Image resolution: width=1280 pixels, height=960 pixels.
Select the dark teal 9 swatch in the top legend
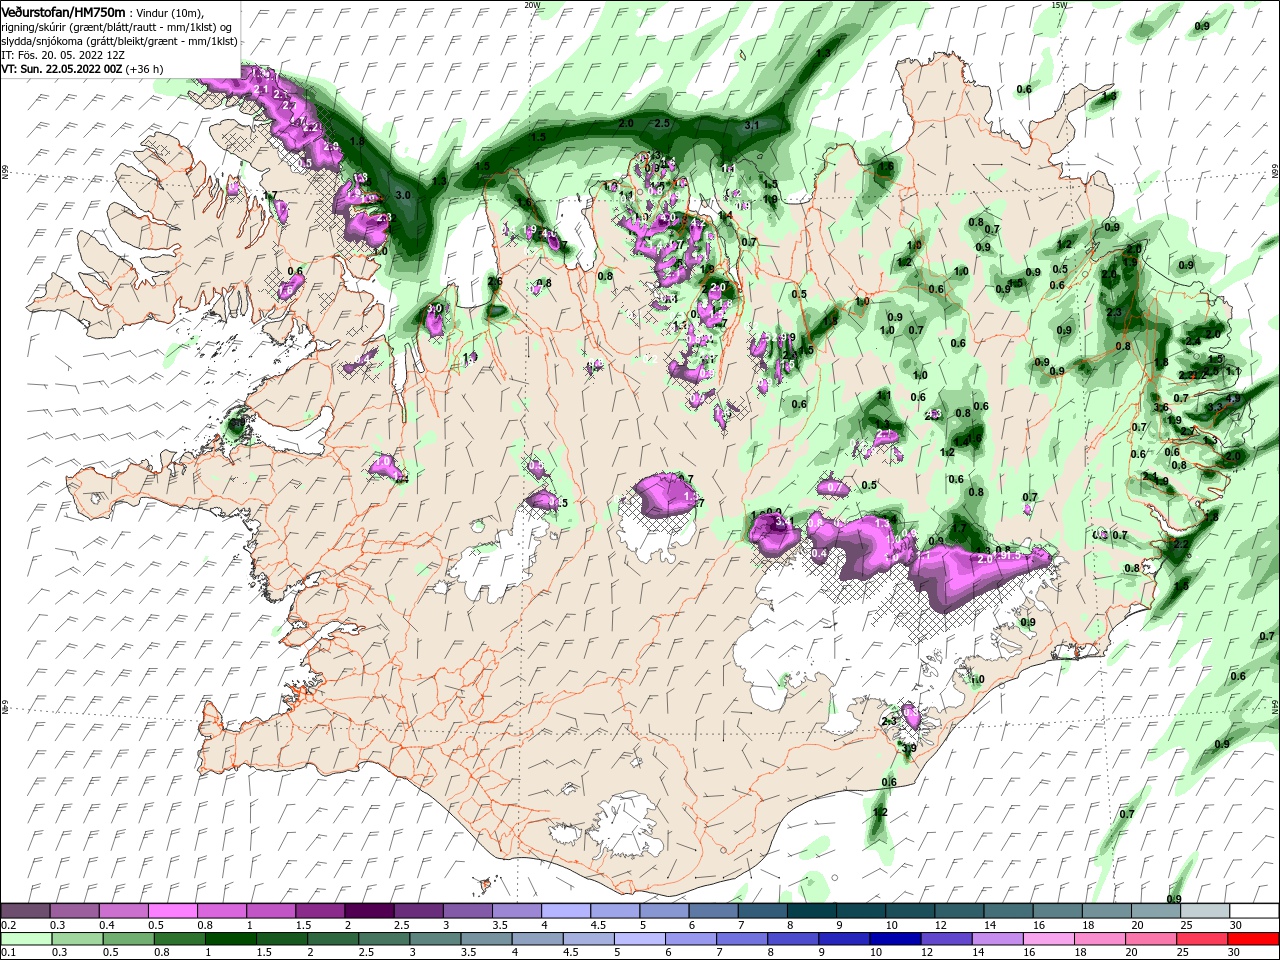tap(860, 911)
